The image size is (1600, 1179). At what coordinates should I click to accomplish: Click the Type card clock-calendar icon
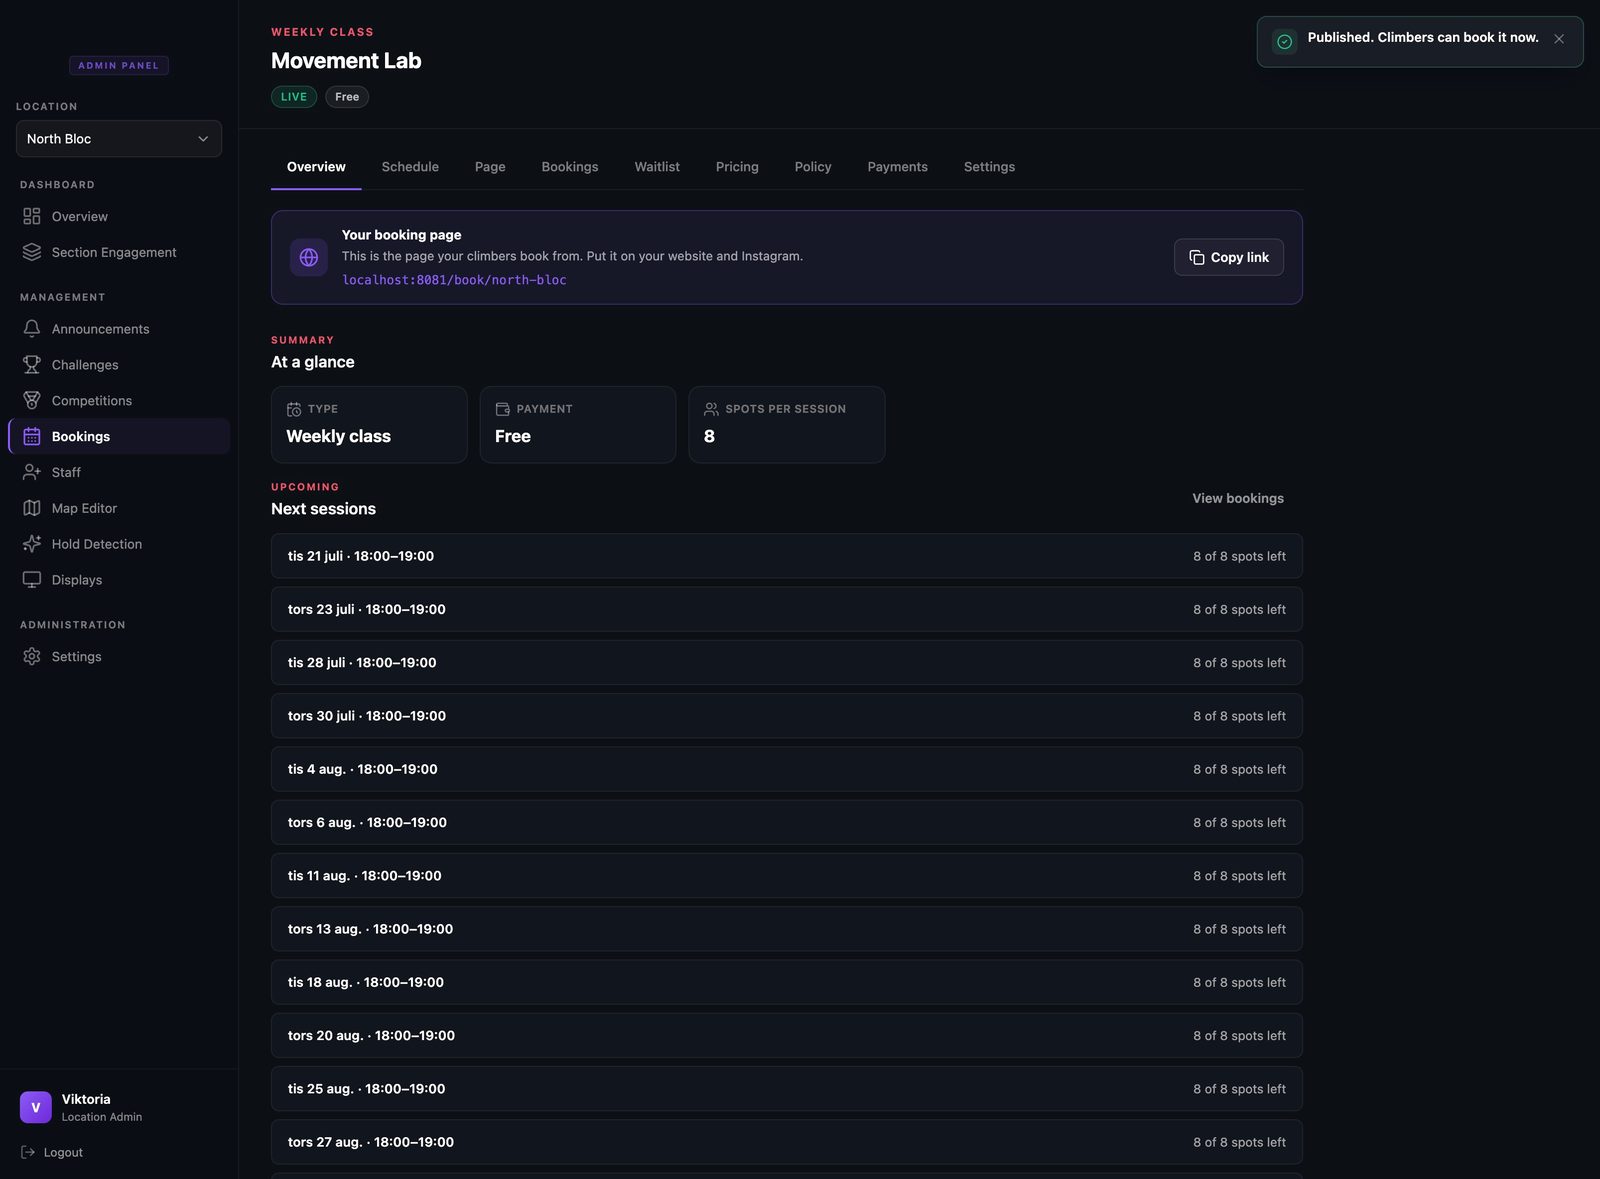294,409
